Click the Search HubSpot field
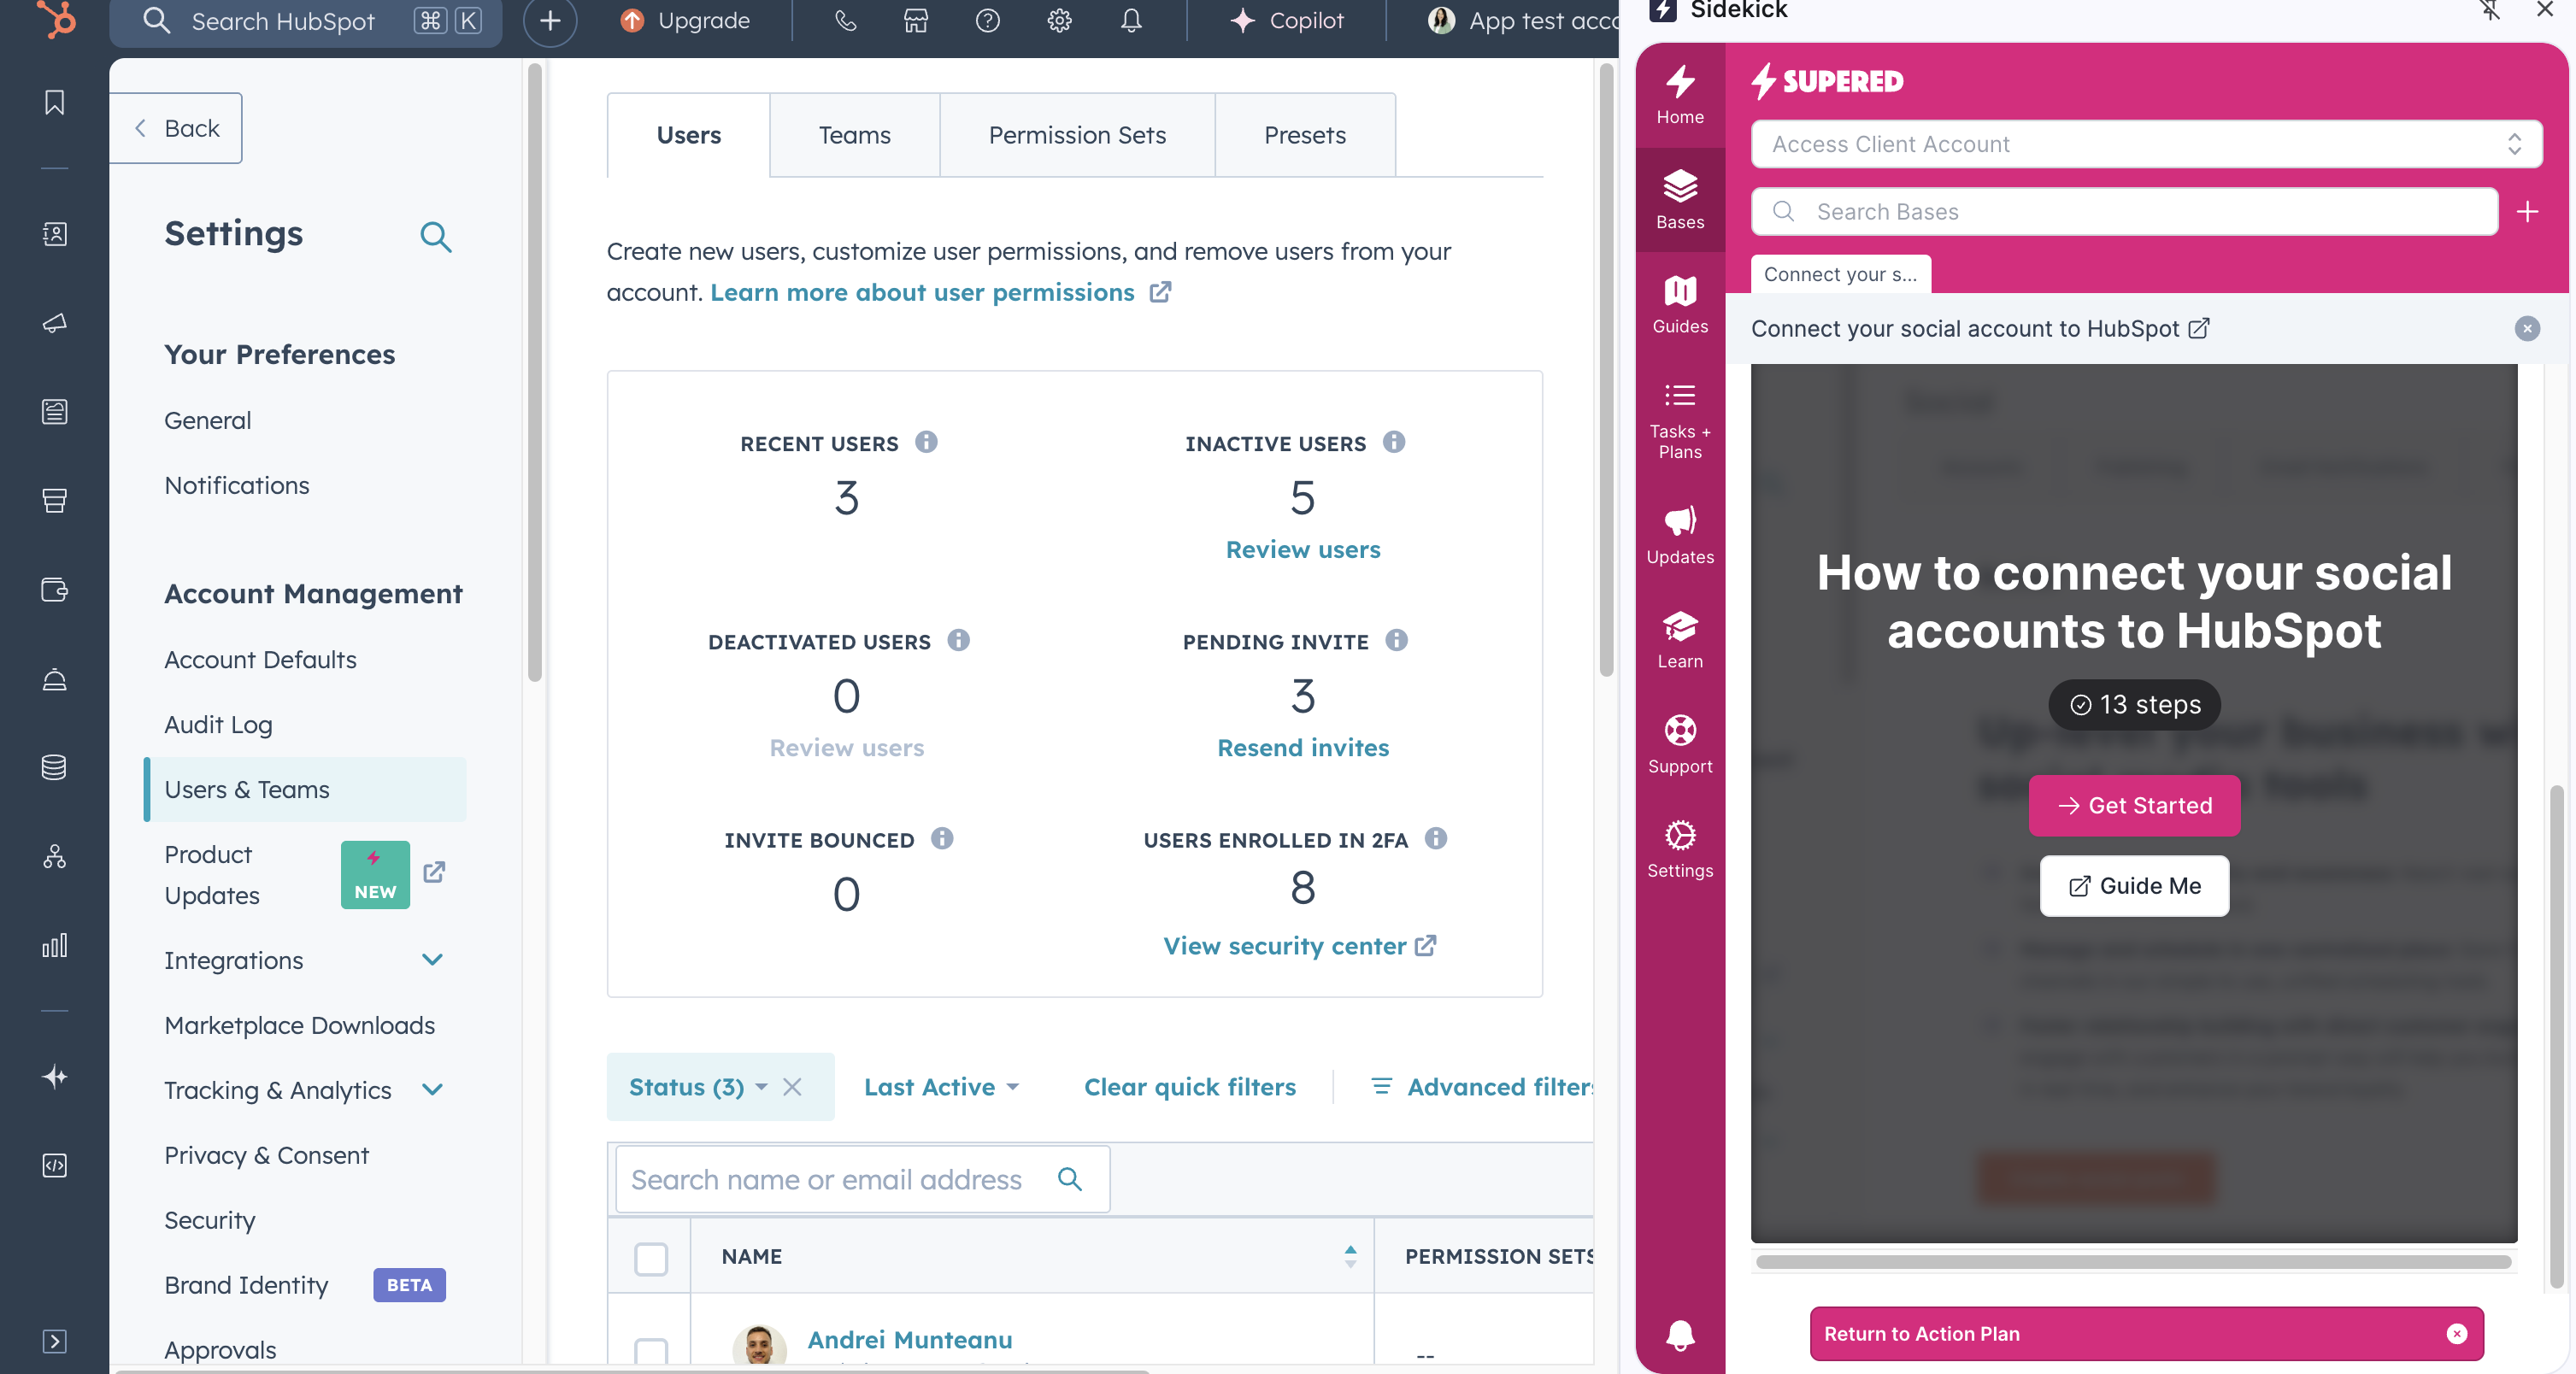This screenshot has width=2576, height=1374. coord(305,21)
